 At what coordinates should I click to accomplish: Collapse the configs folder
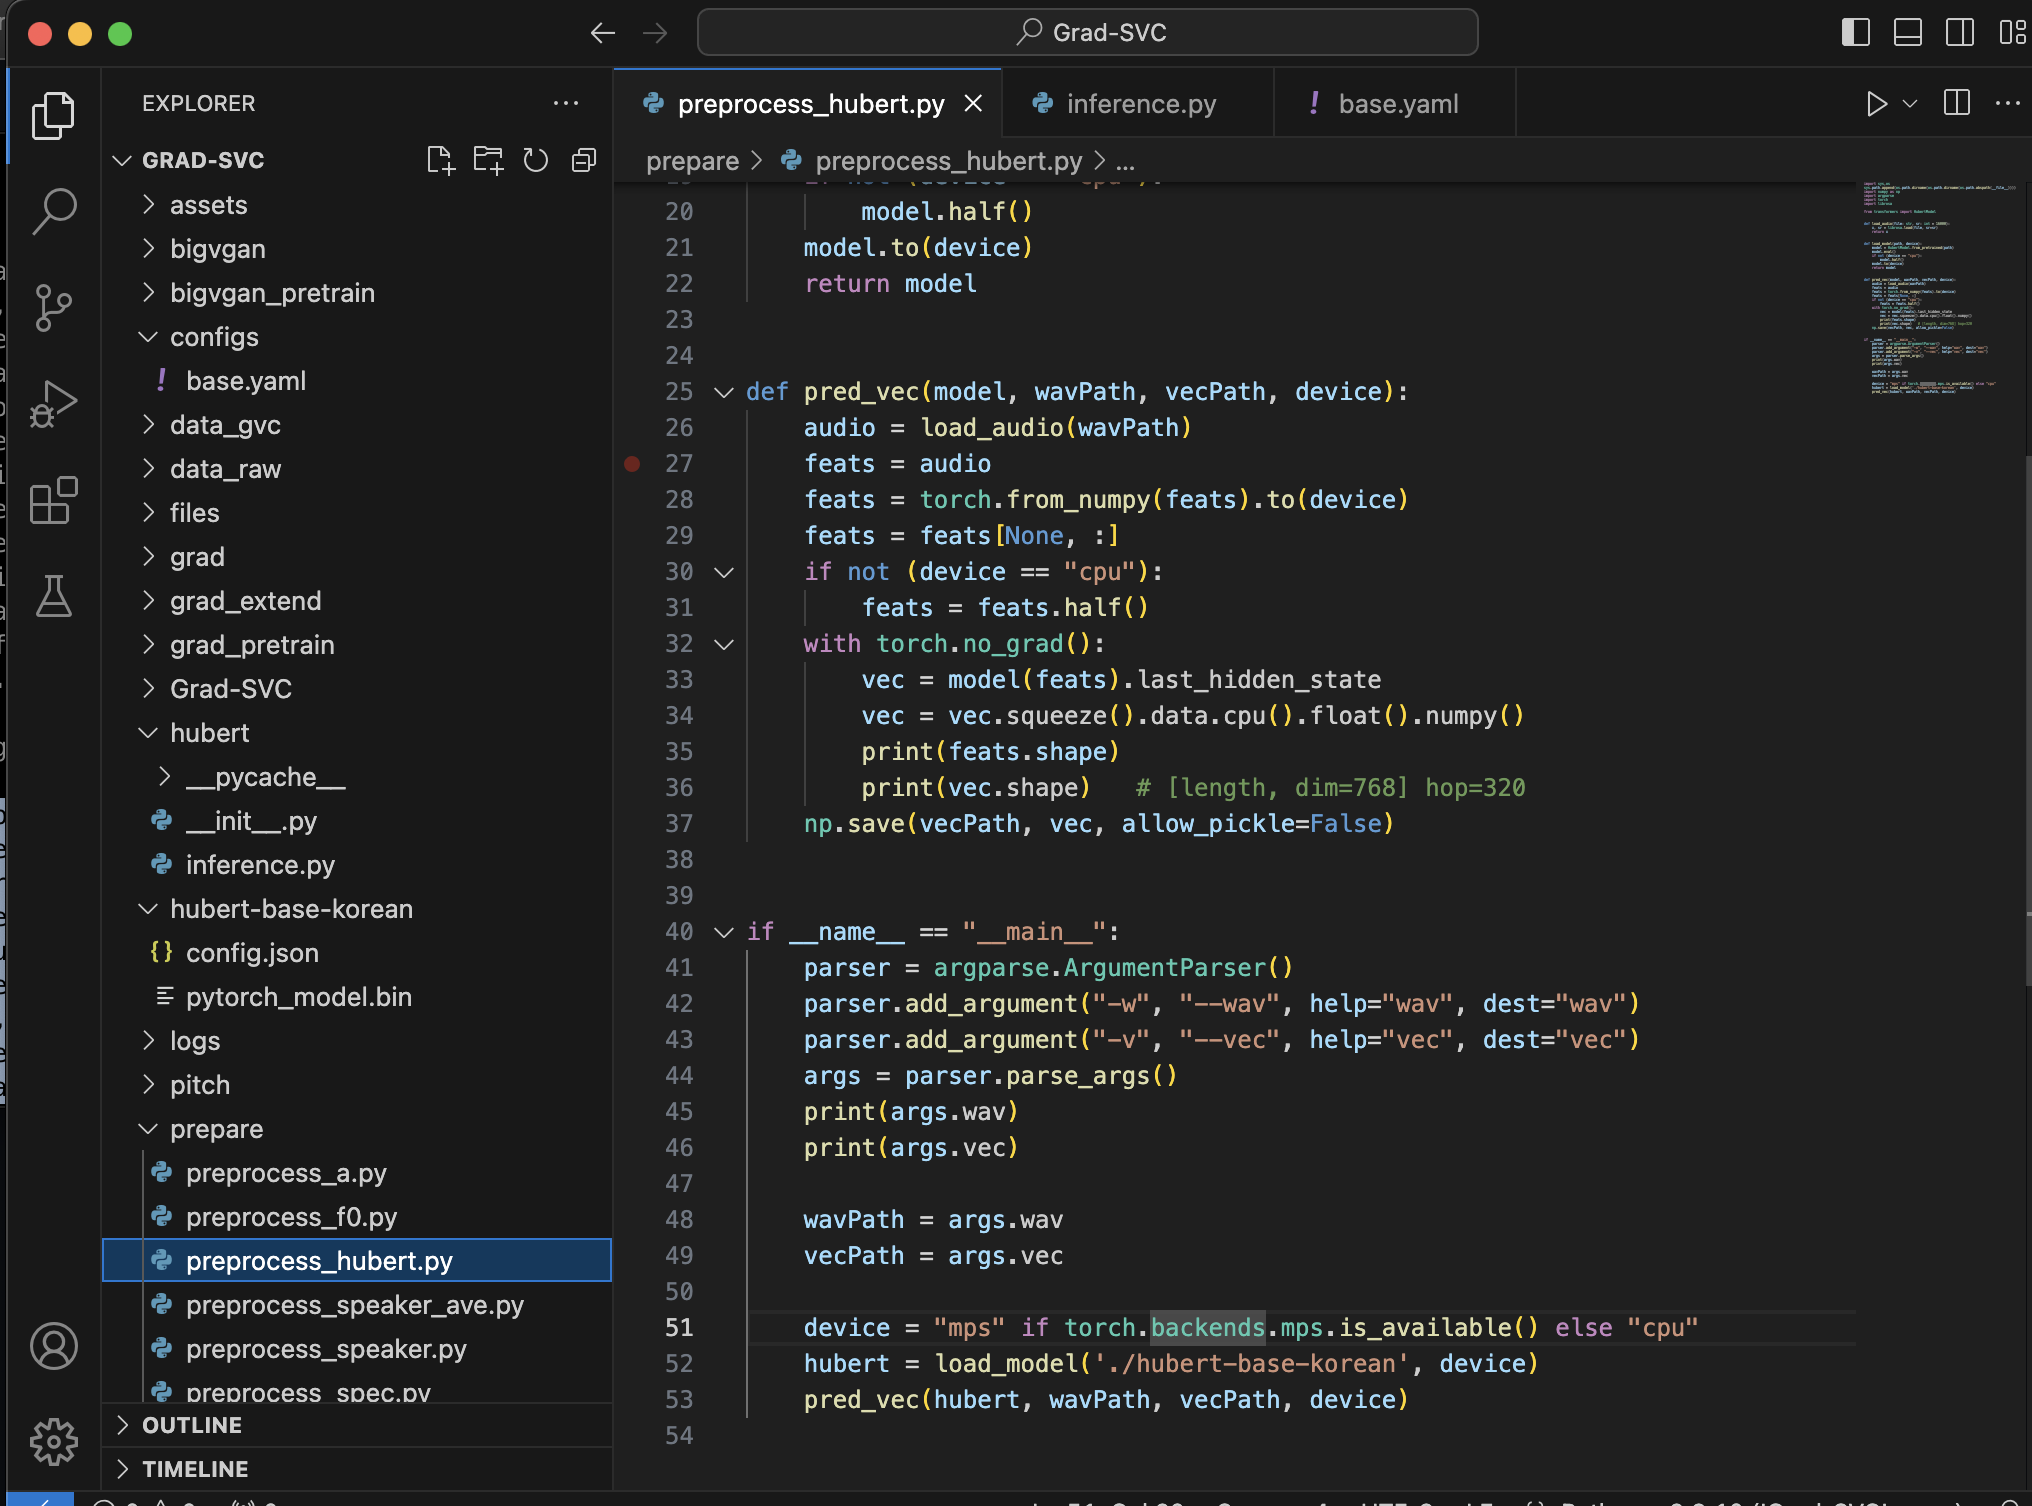point(148,336)
